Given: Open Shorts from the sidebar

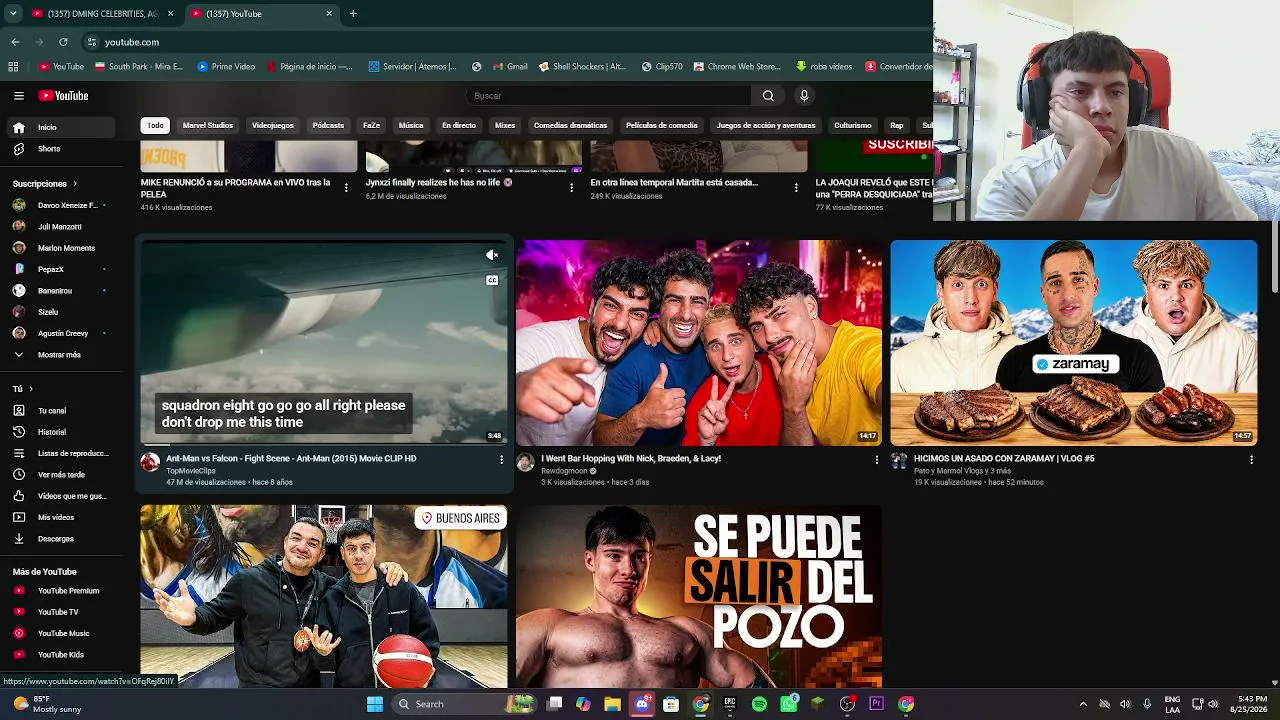Looking at the screenshot, I should (x=60, y=149).
